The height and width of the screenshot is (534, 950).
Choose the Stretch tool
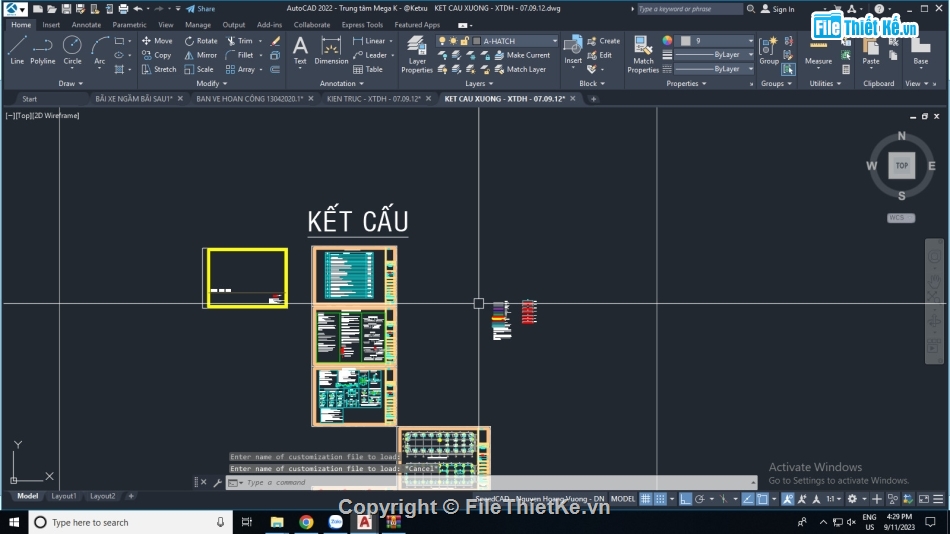point(159,70)
